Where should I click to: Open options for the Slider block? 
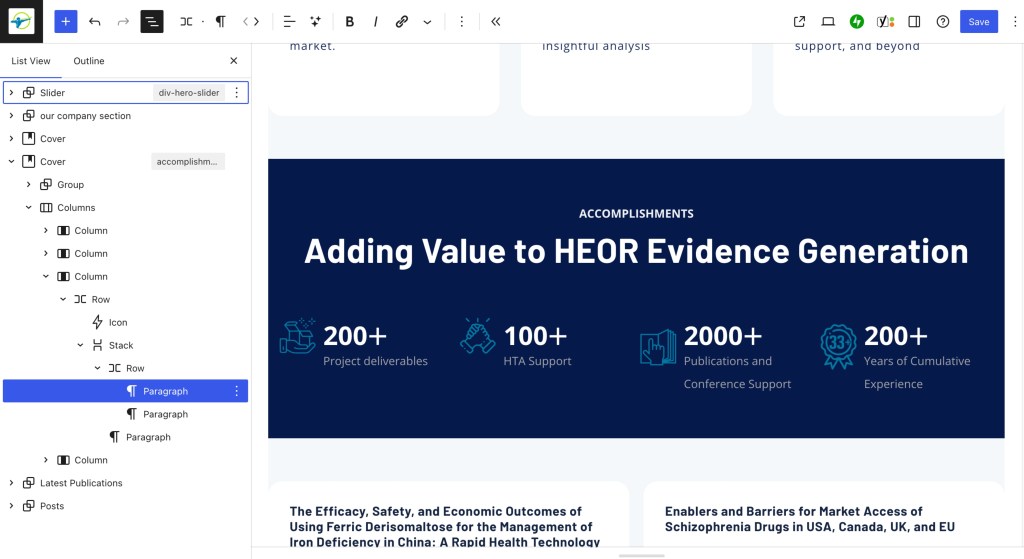coord(237,93)
